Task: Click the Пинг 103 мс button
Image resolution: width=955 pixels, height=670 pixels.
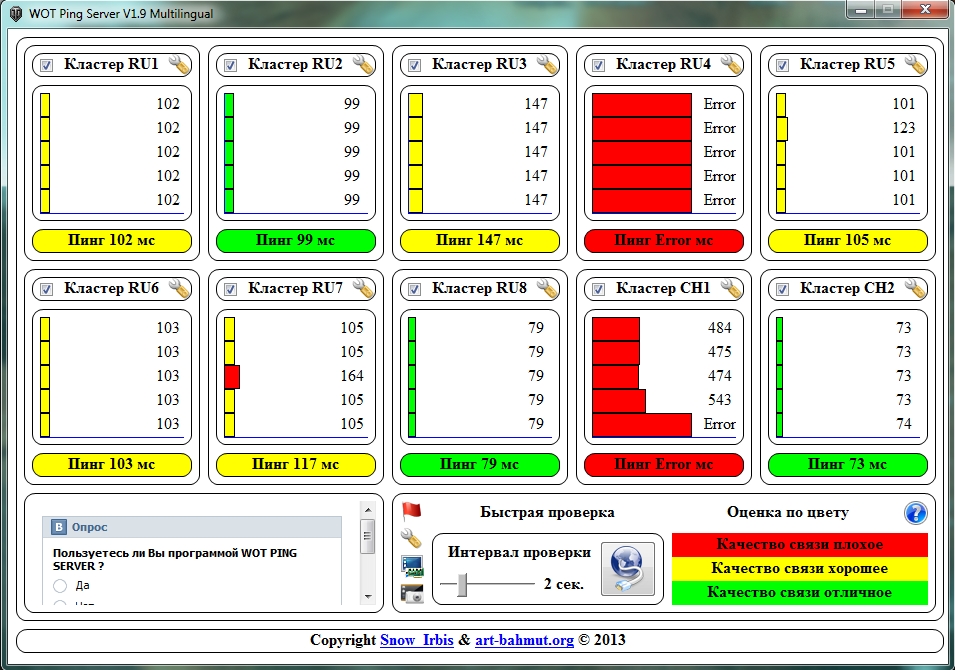Action: 111,465
